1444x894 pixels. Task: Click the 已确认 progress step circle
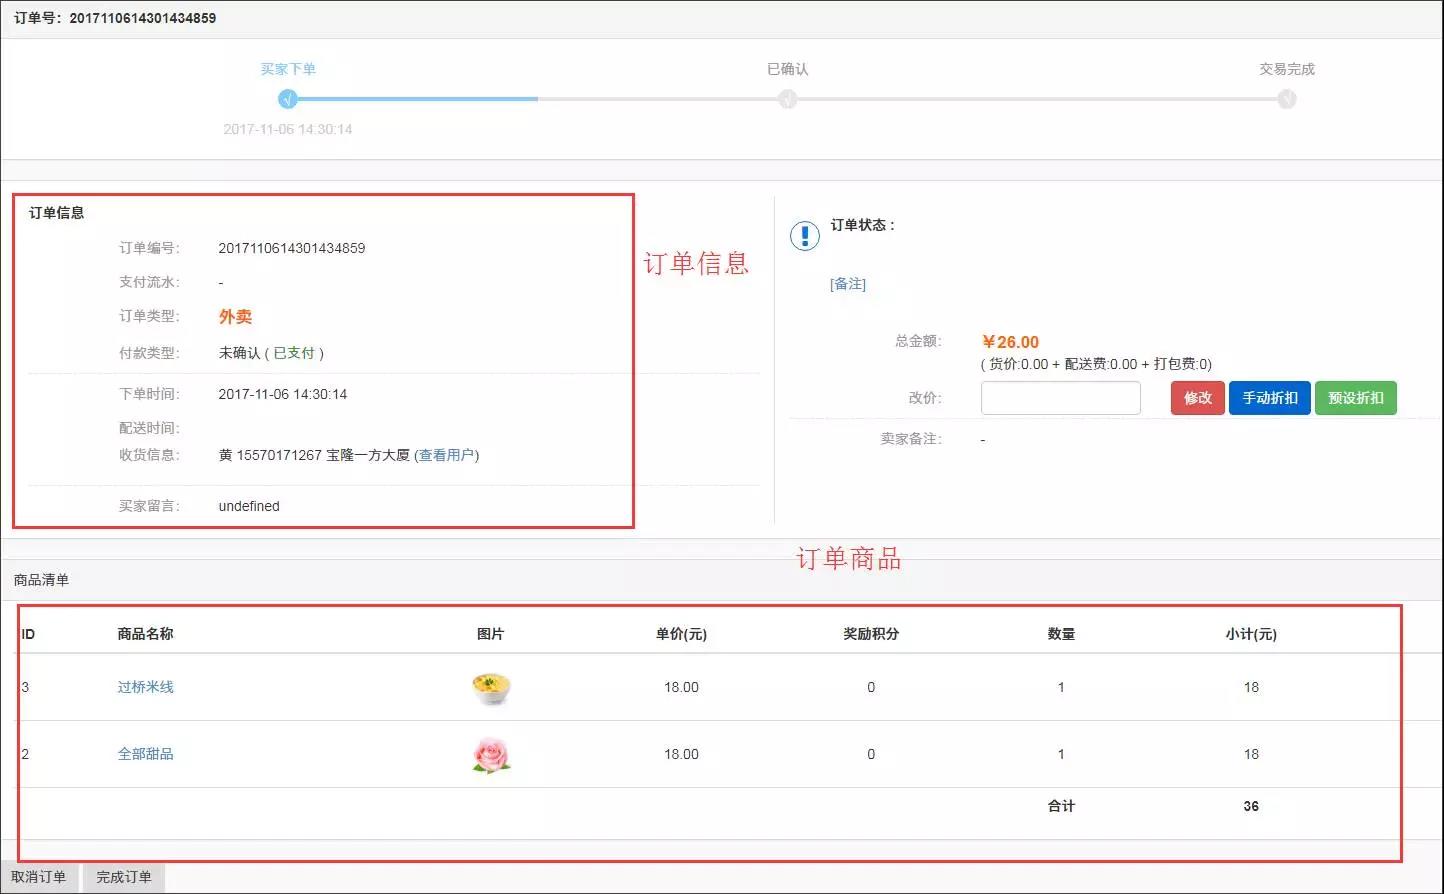[x=788, y=99]
